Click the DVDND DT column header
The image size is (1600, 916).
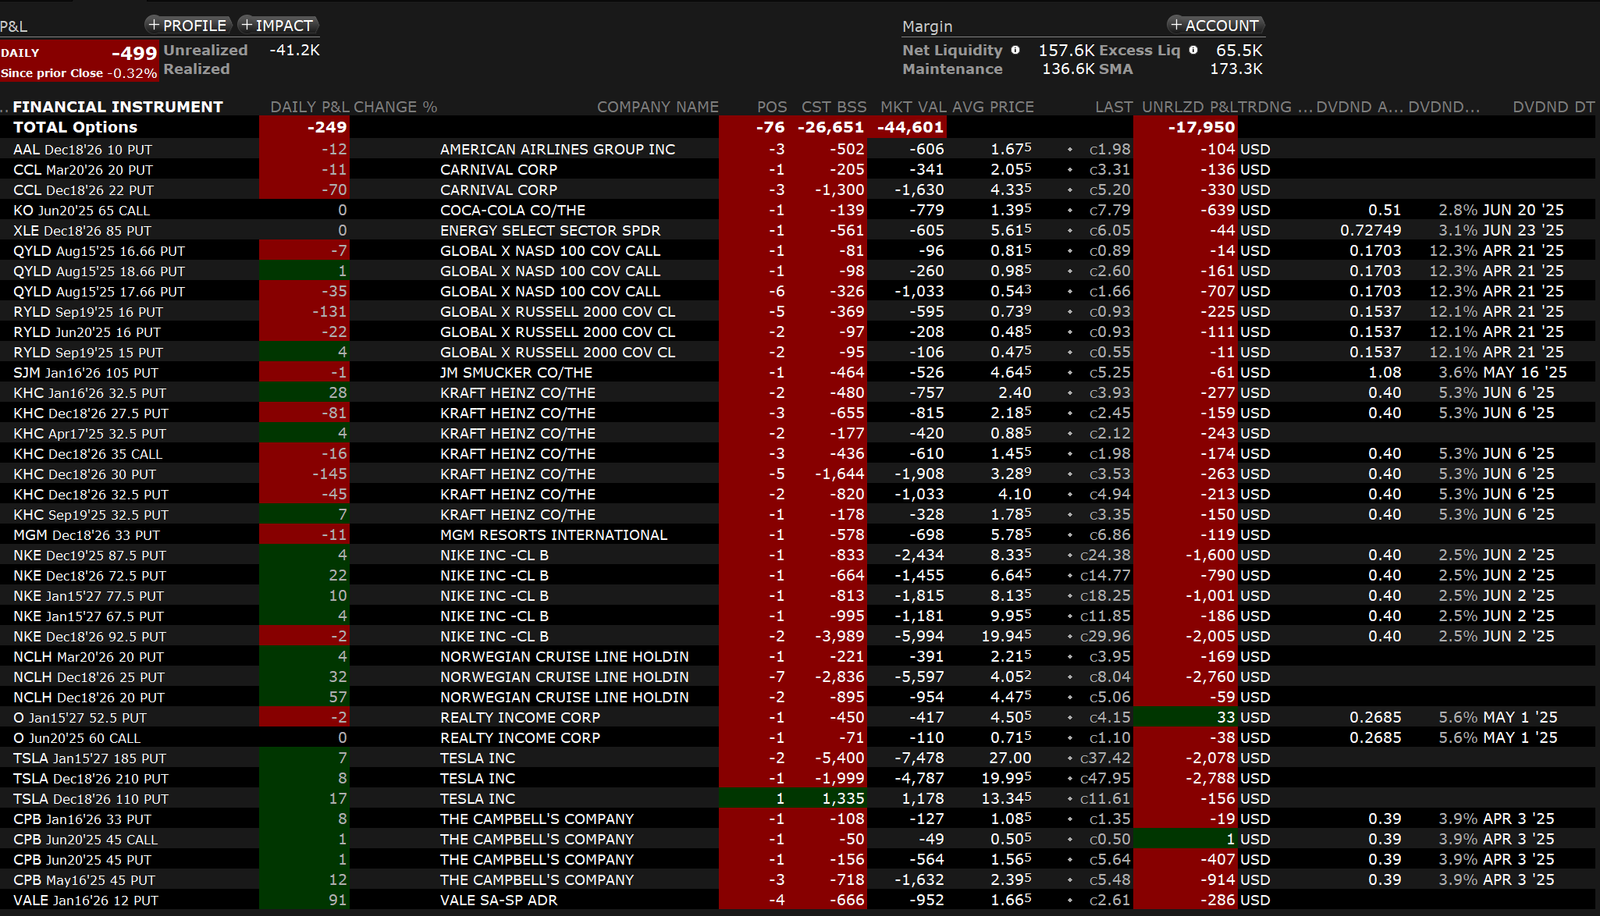(x=1553, y=107)
